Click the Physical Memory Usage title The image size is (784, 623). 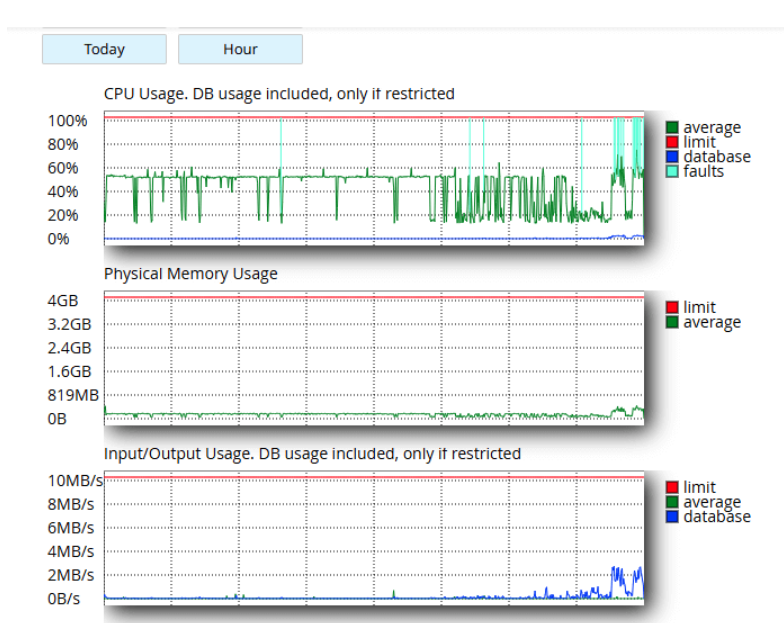190,274
